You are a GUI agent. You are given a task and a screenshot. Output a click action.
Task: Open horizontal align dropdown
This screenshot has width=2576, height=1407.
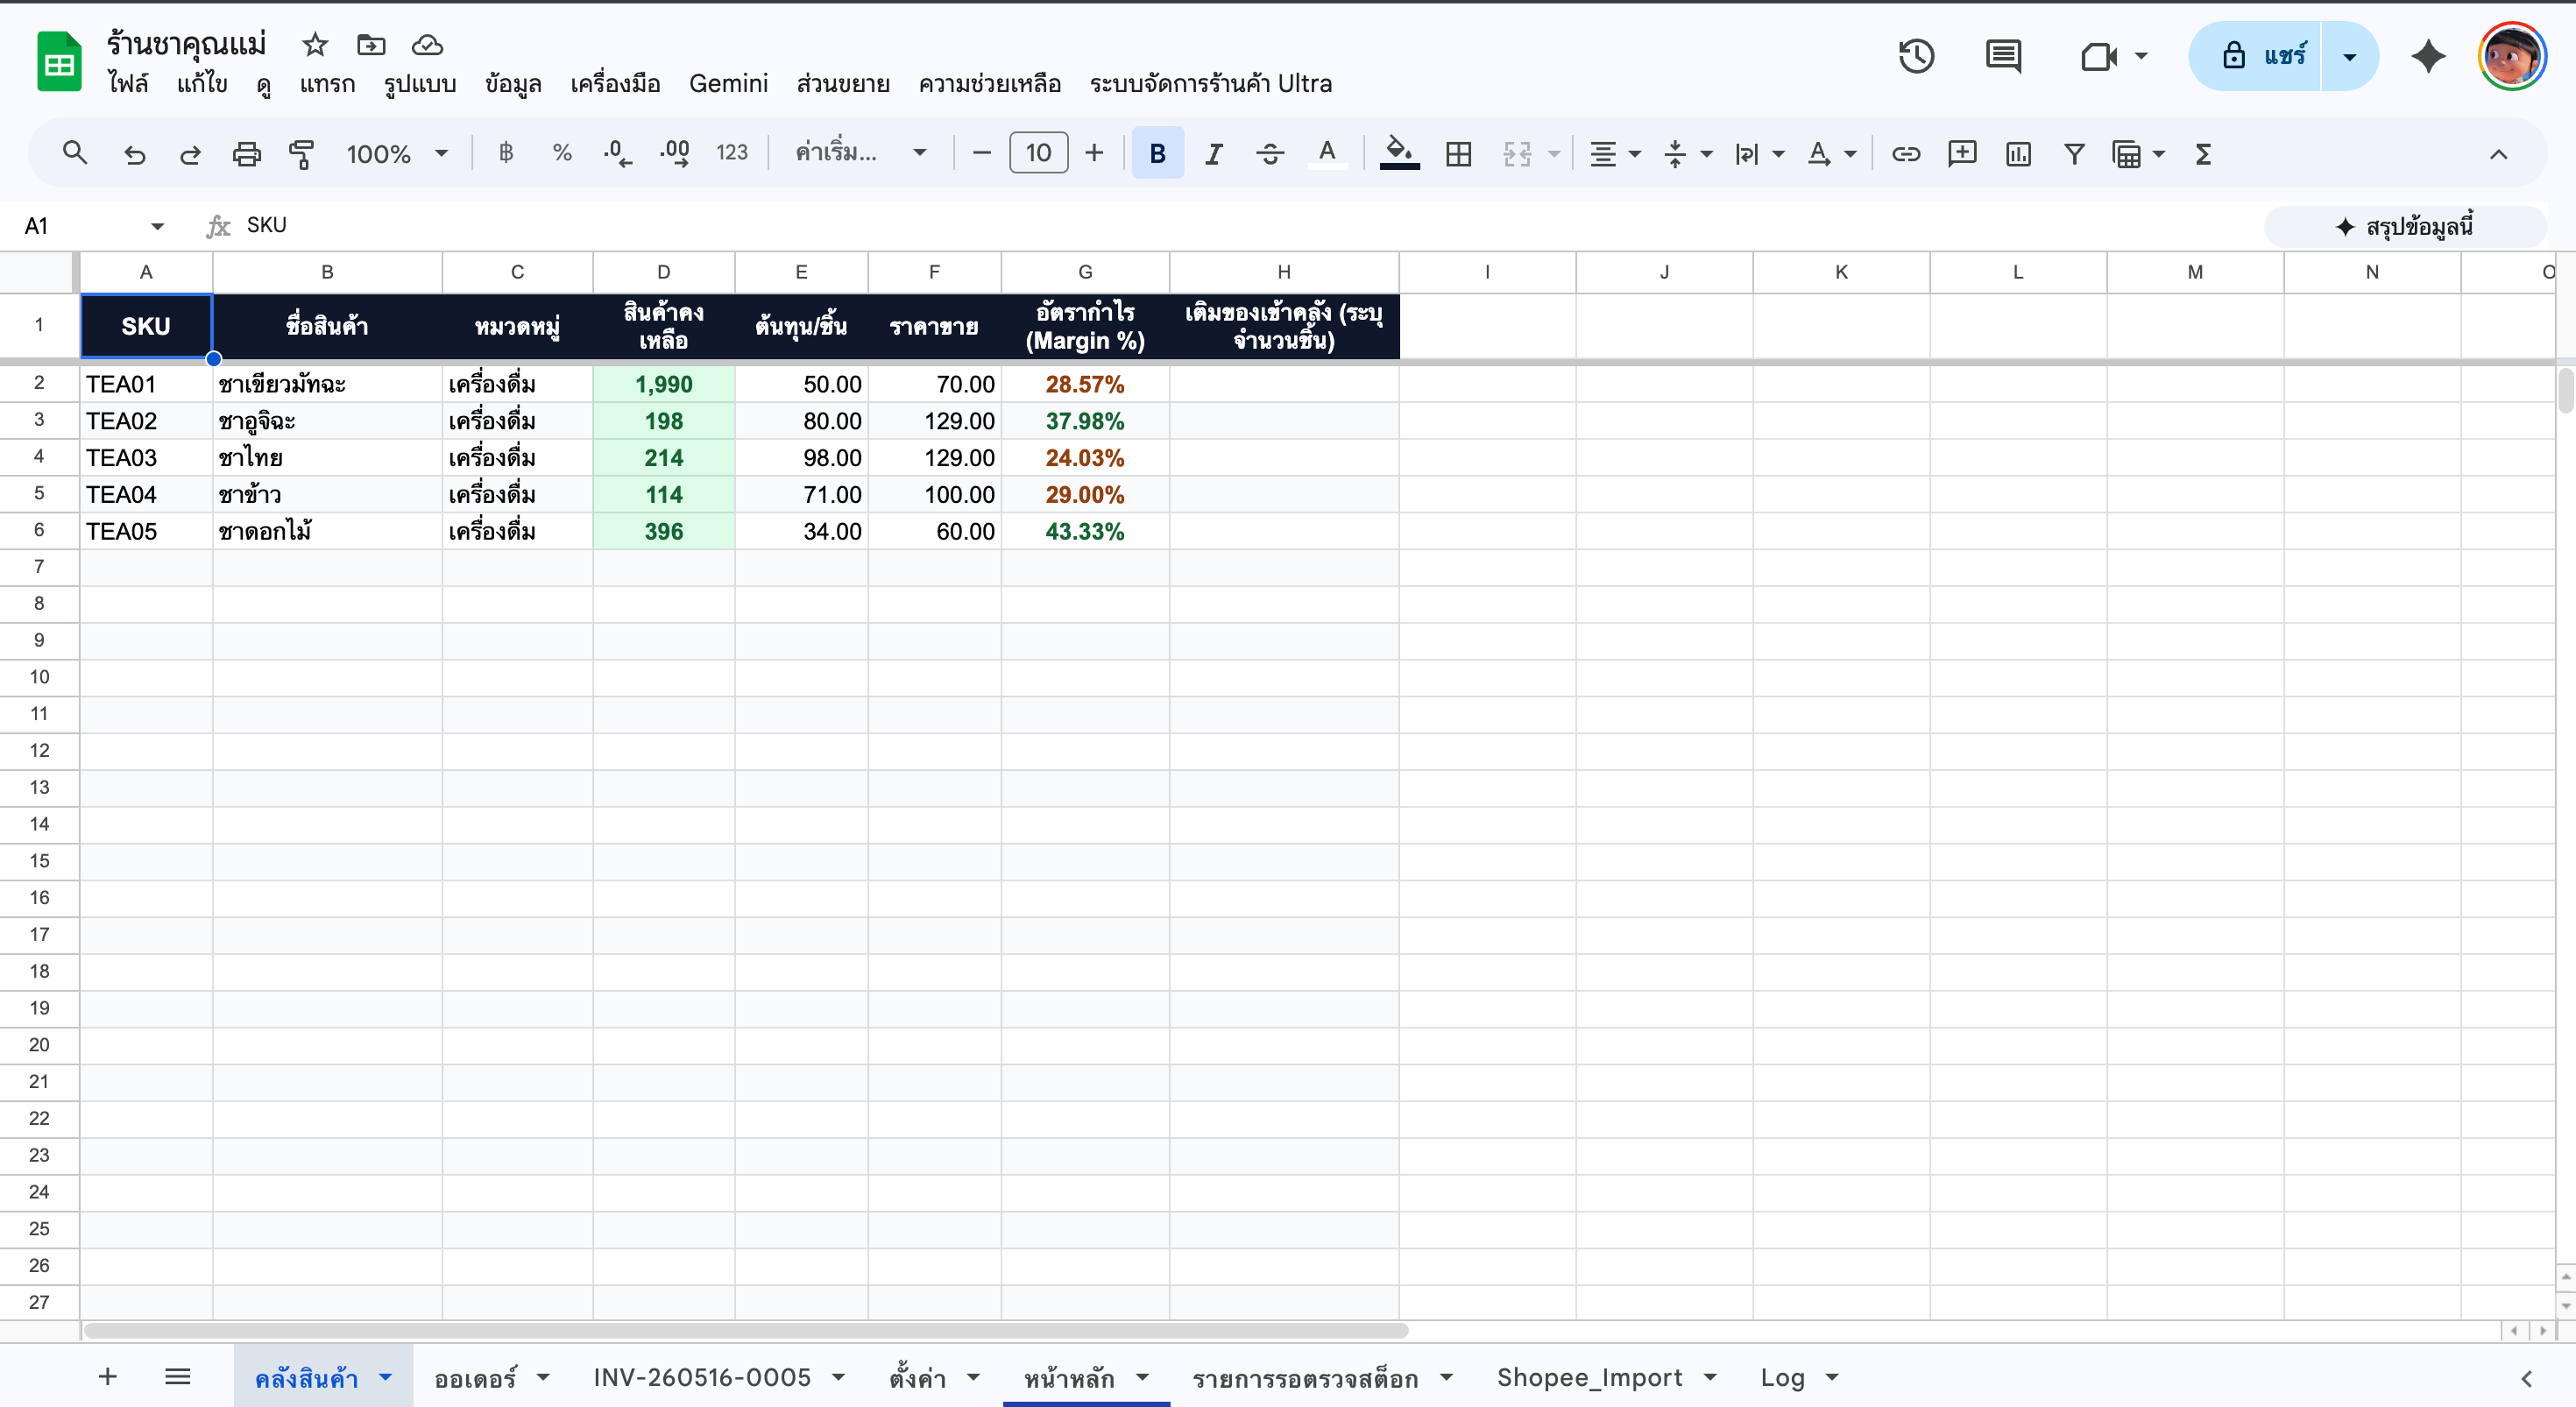(x=1614, y=153)
